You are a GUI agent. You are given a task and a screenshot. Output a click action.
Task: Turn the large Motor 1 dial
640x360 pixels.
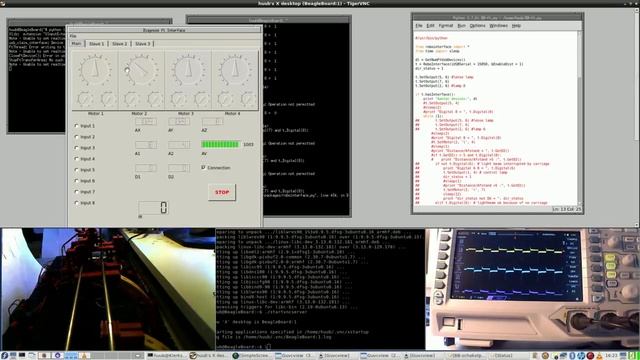point(95,69)
